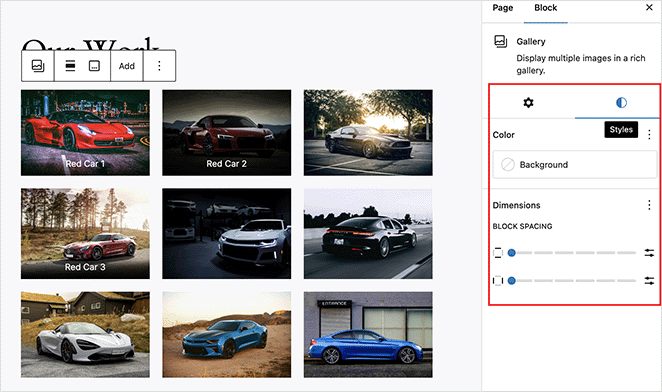
Task: Select the Red Car 2 image
Action: (x=227, y=133)
